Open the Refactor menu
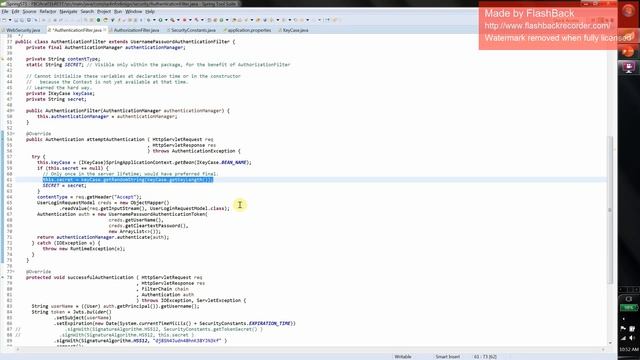 [48, 11]
